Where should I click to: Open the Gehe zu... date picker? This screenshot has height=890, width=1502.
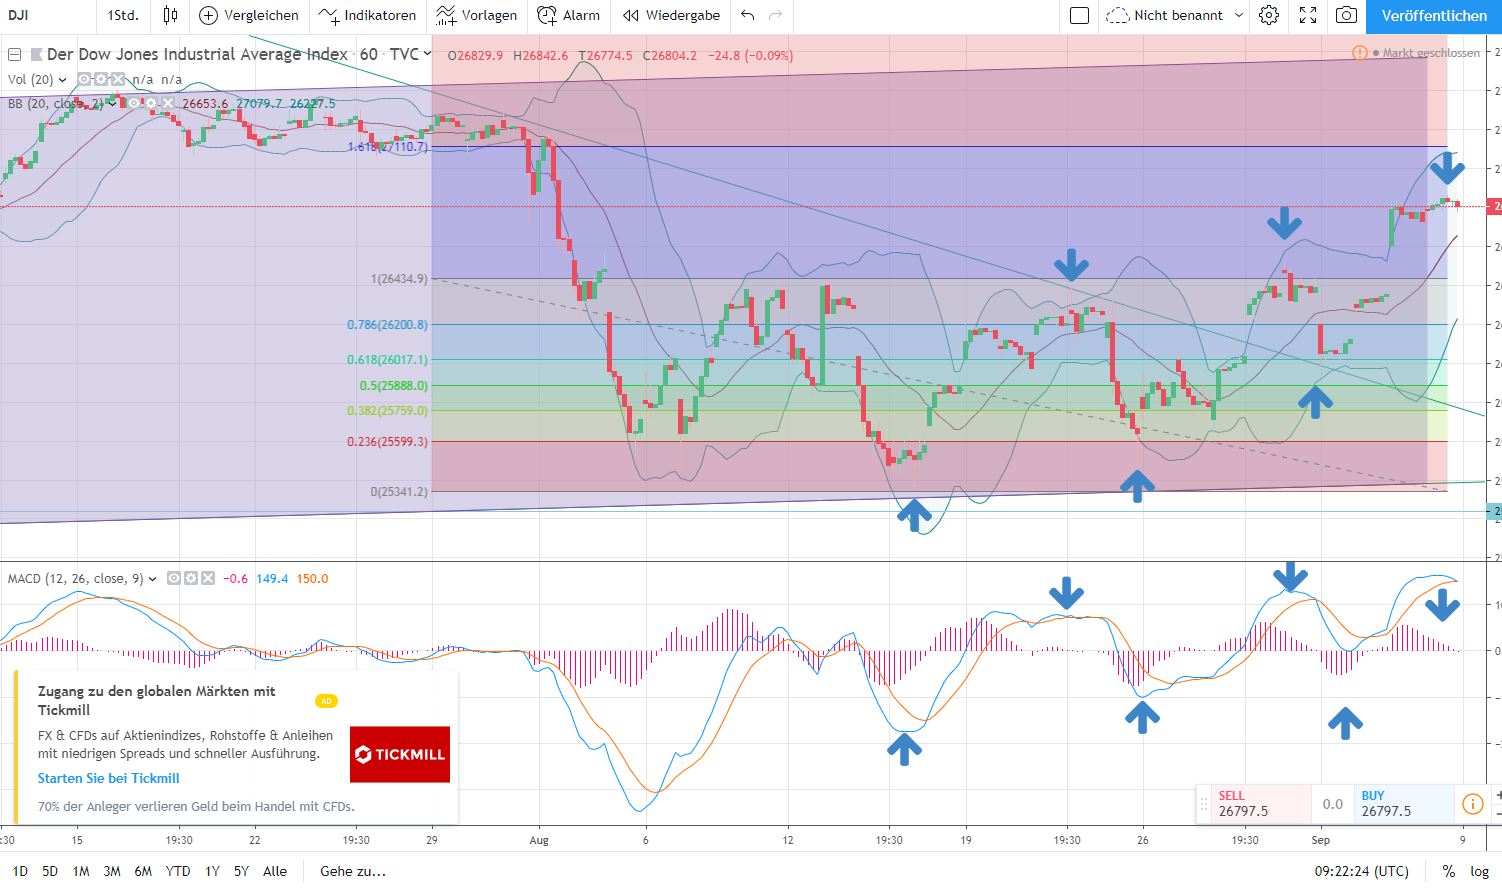click(352, 871)
